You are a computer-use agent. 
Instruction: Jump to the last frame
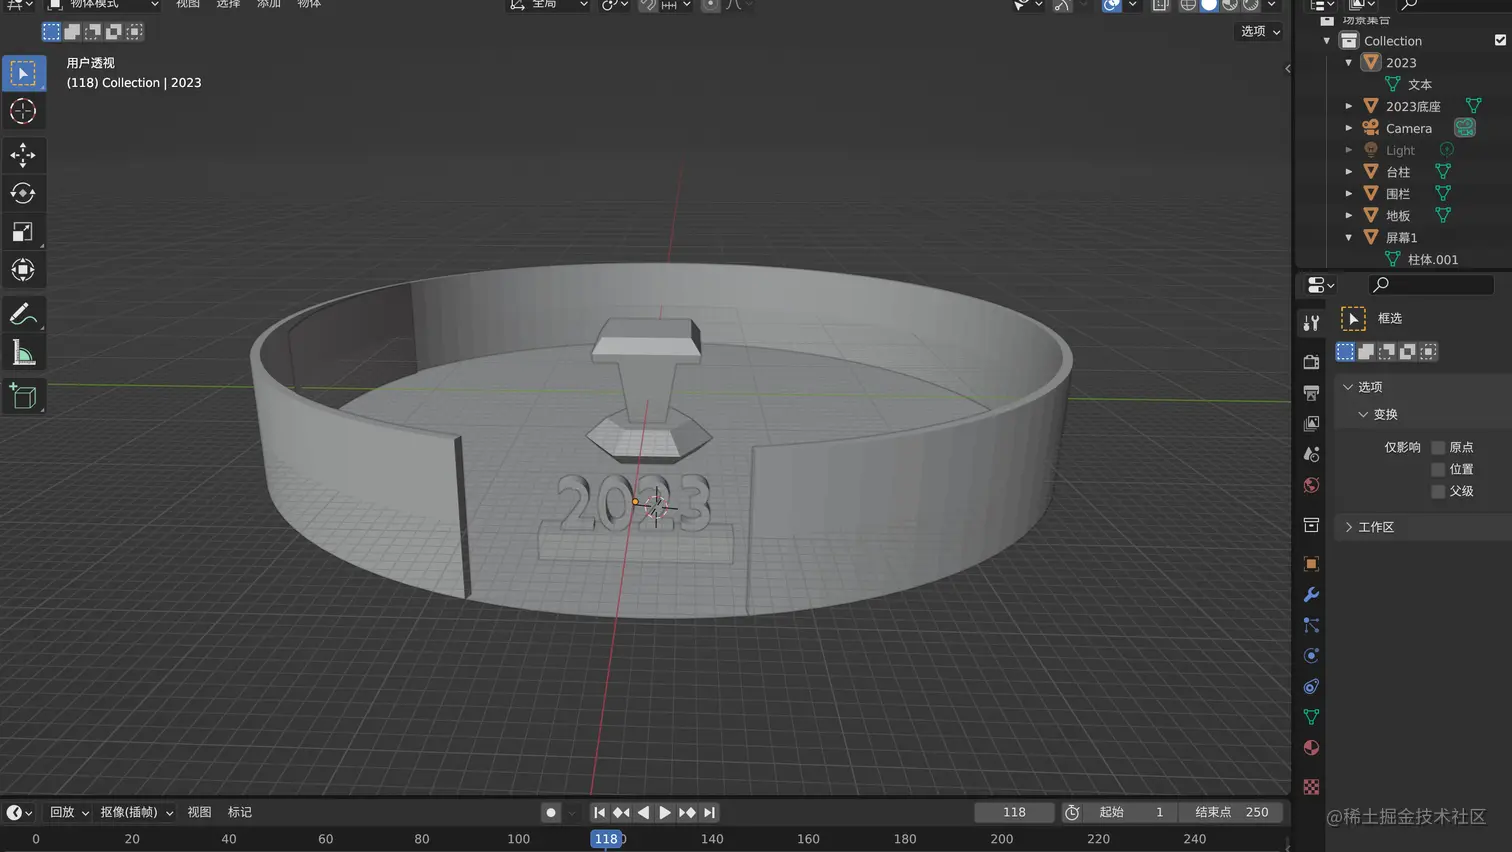709,813
